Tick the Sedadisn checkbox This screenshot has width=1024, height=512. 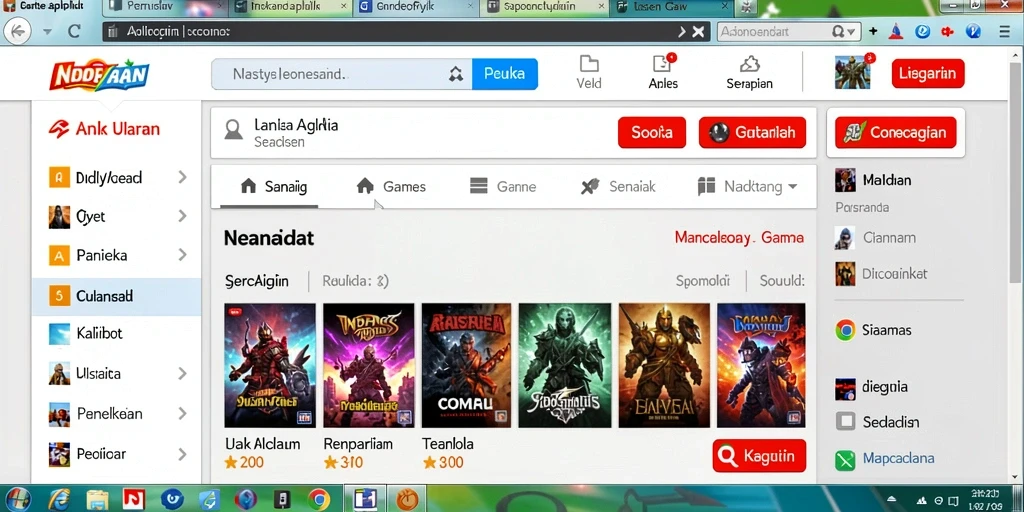click(845, 422)
